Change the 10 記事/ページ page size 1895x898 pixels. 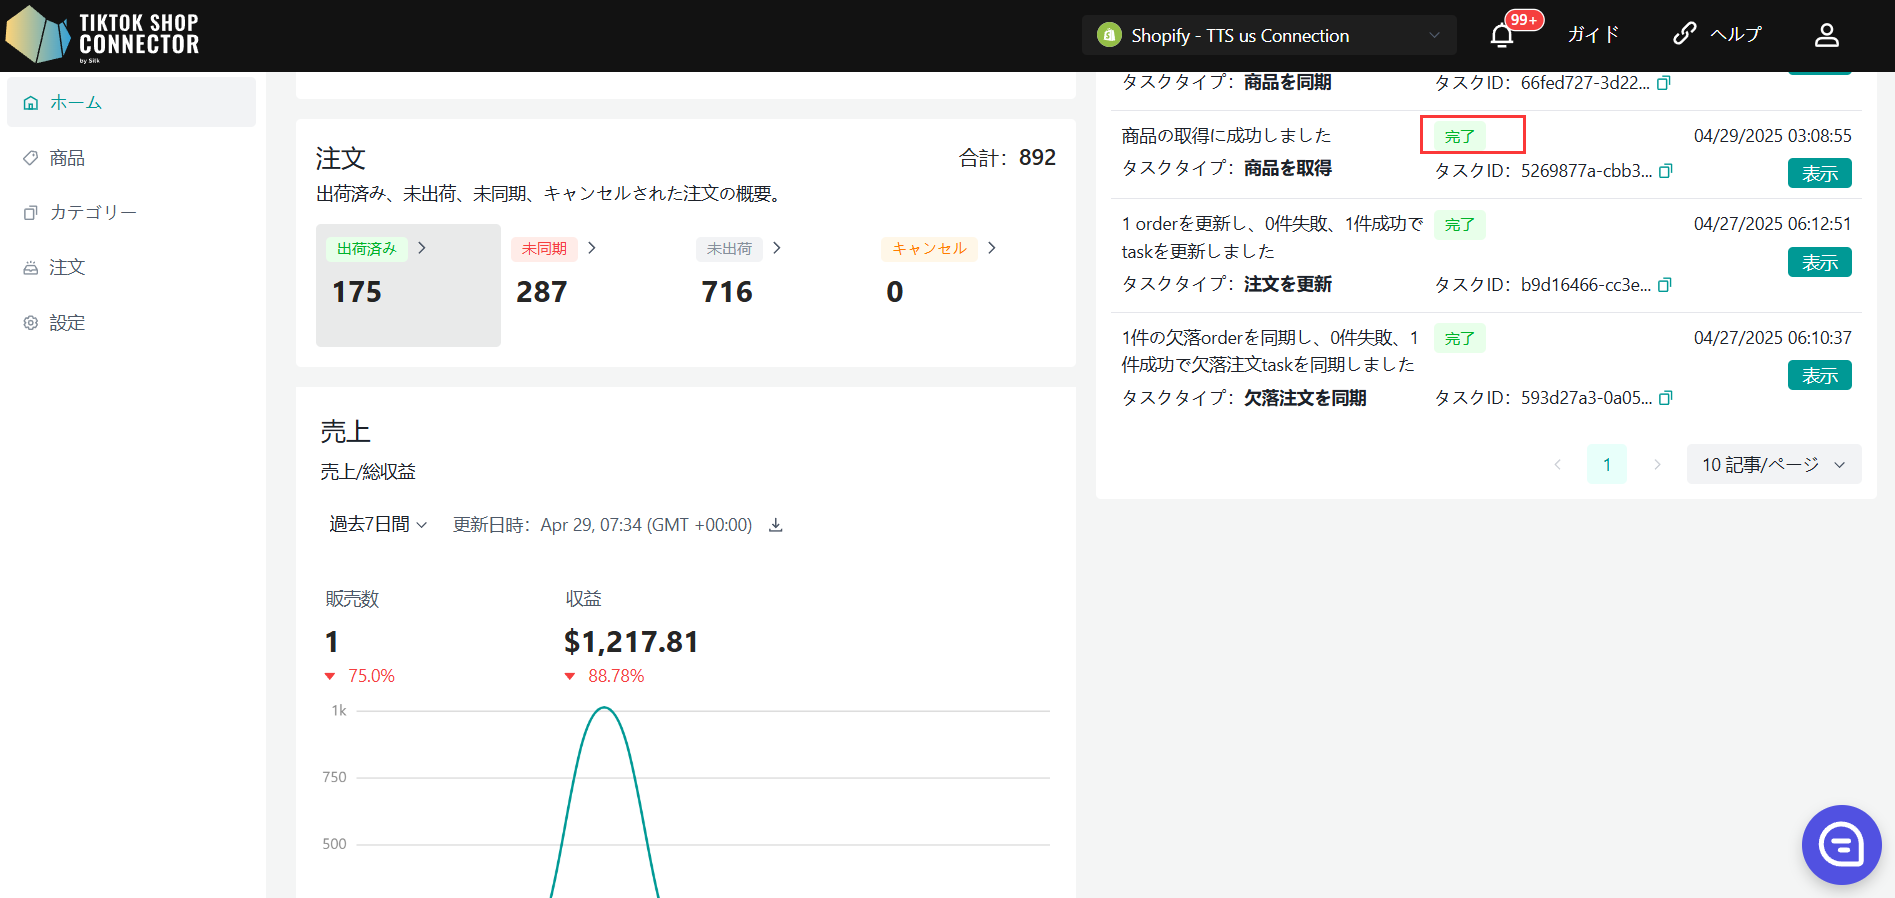[x=1773, y=465]
